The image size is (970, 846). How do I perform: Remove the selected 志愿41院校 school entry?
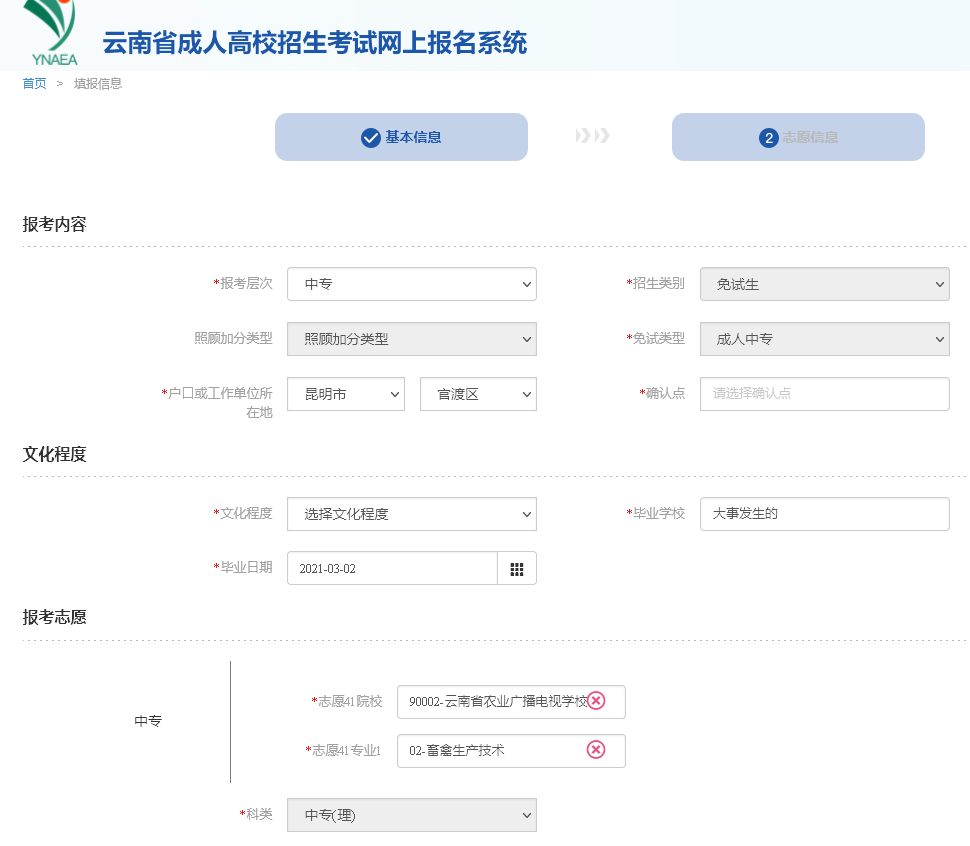point(597,701)
